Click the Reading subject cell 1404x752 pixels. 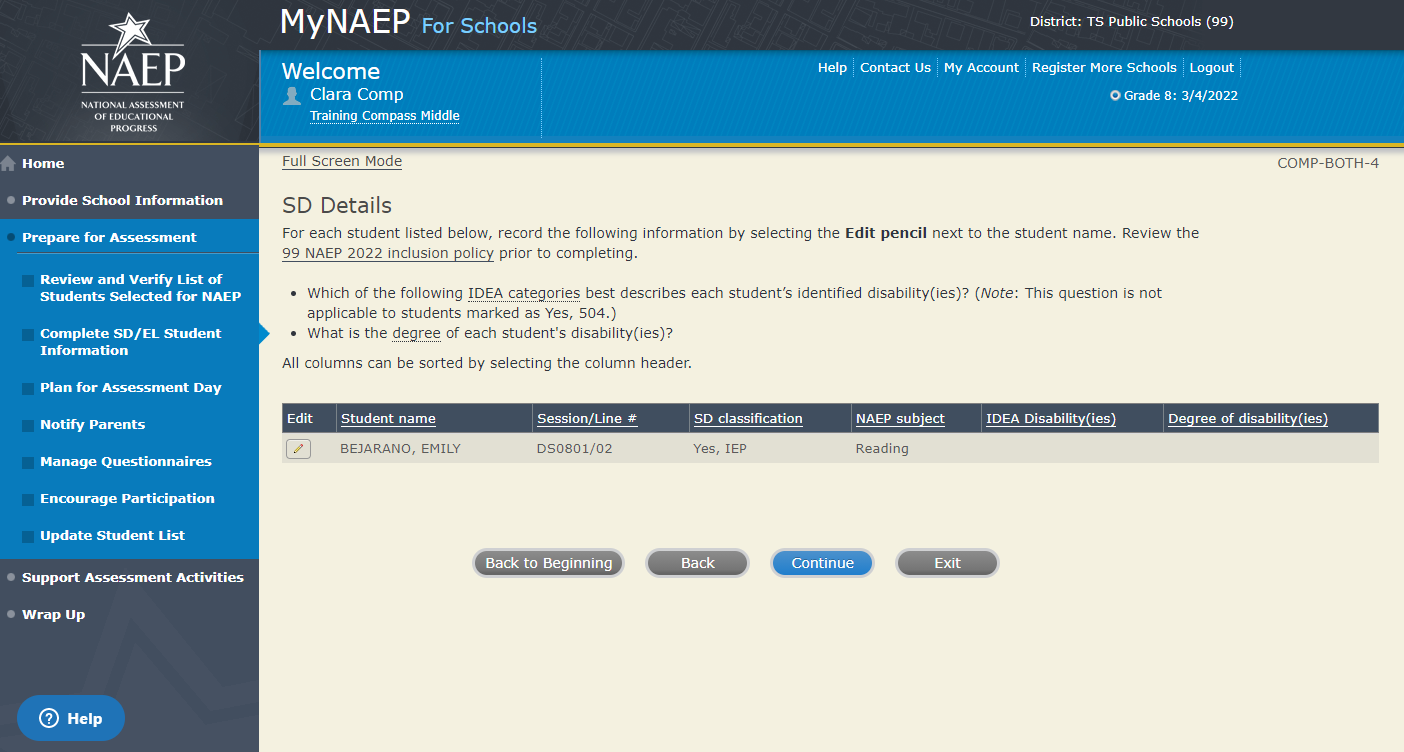(x=882, y=449)
